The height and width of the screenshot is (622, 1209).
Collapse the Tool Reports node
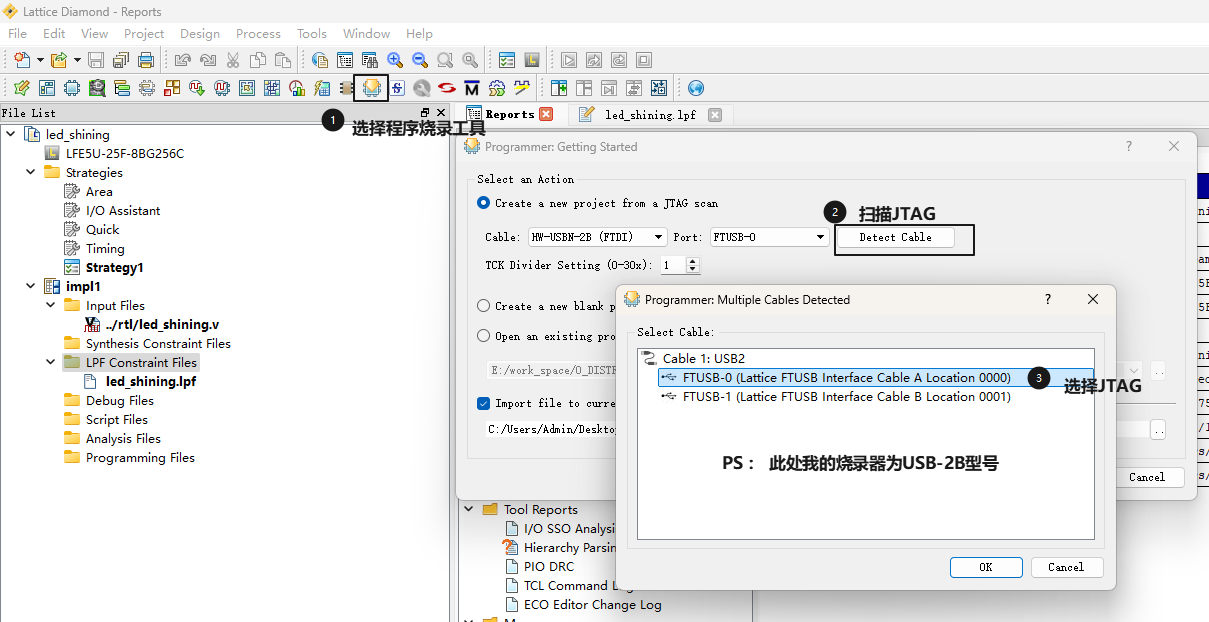tap(468, 509)
